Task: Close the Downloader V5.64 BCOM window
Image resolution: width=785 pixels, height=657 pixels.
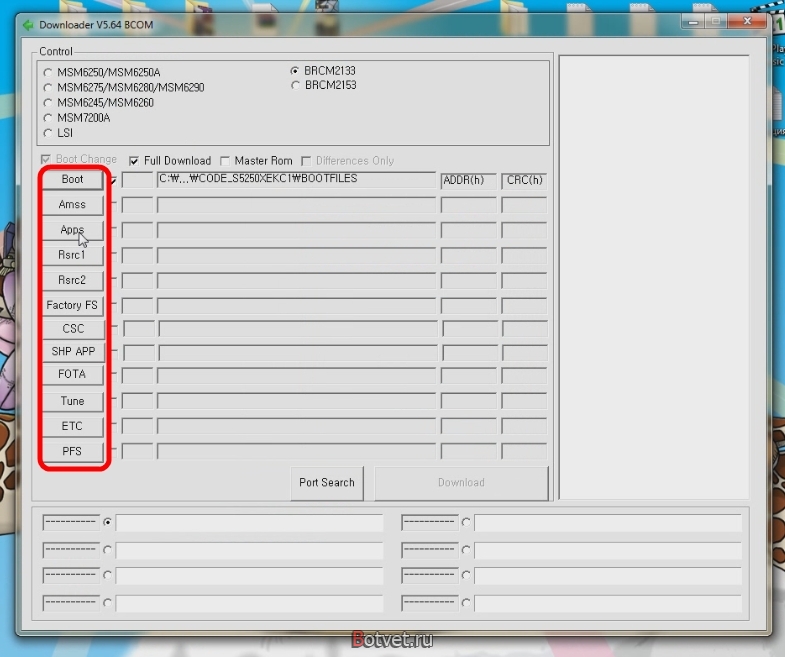Action: click(747, 21)
